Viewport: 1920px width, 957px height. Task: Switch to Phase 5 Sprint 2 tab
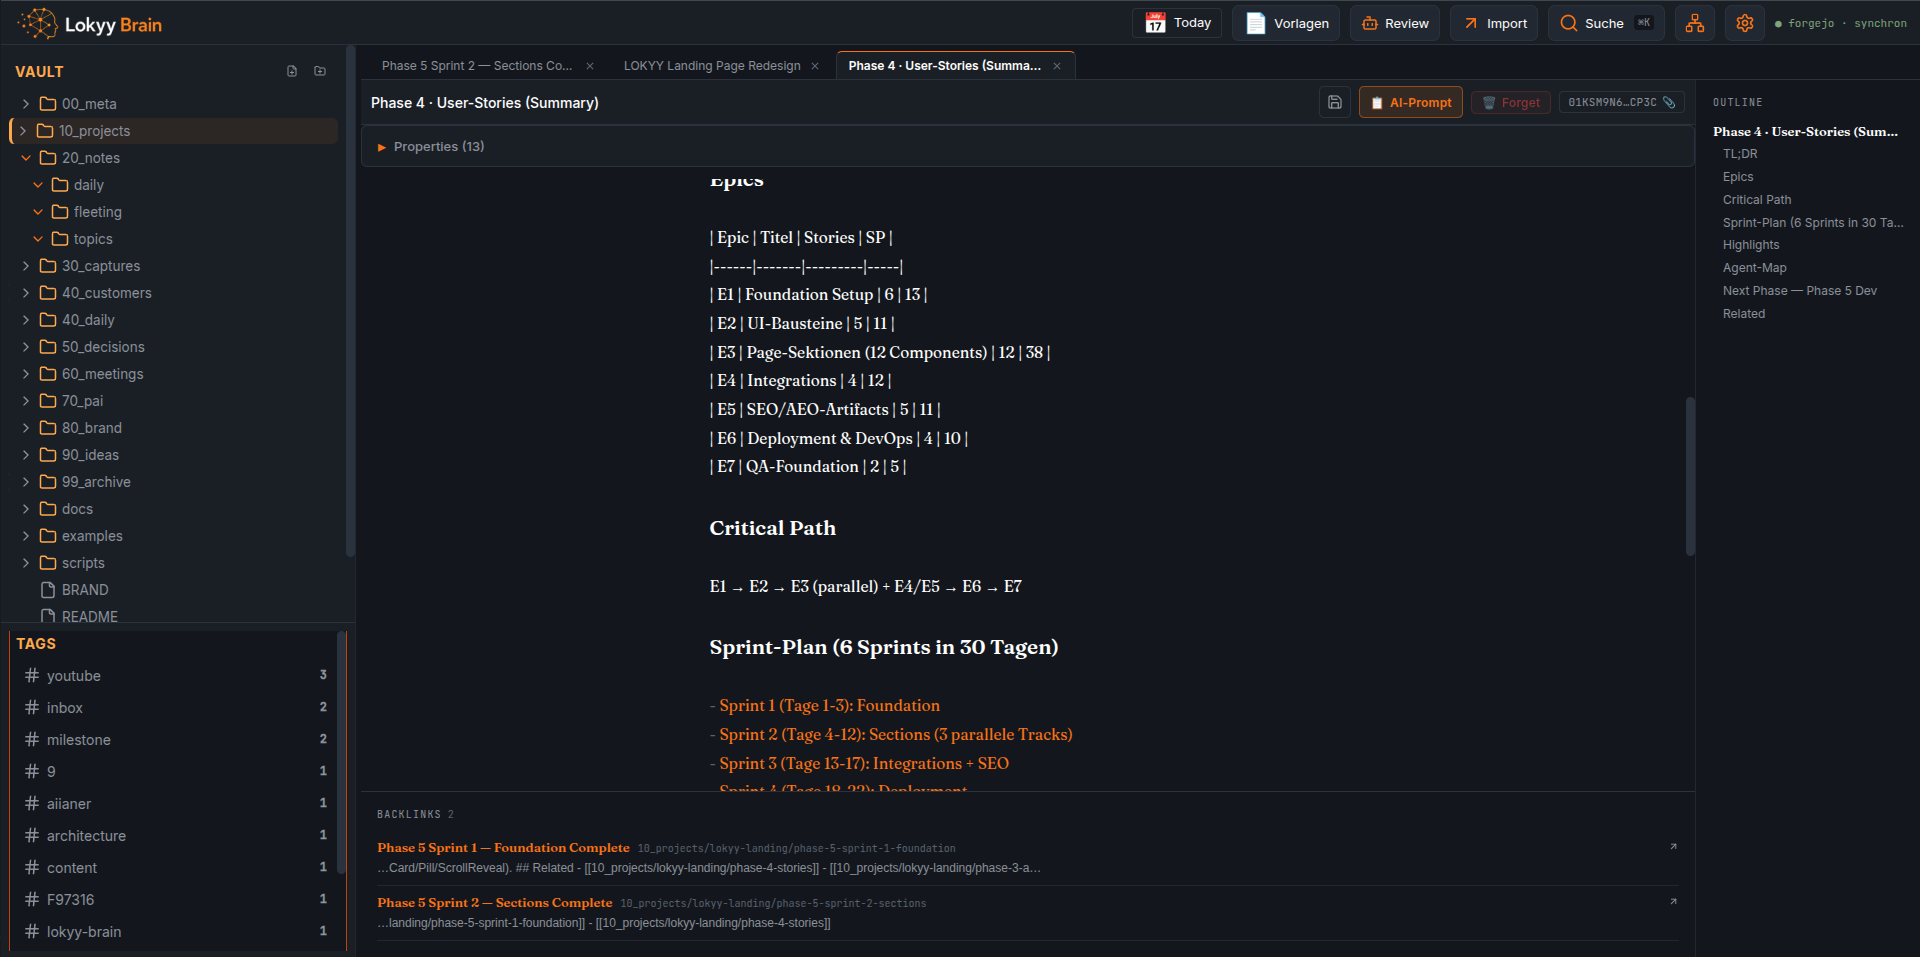tap(477, 66)
